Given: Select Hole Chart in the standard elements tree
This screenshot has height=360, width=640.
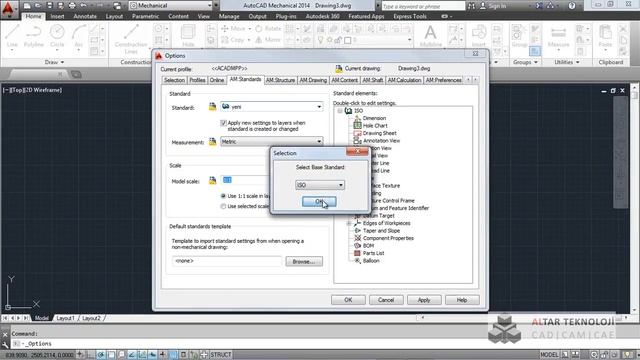Looking at the screenshot, I should pos(375,126).
